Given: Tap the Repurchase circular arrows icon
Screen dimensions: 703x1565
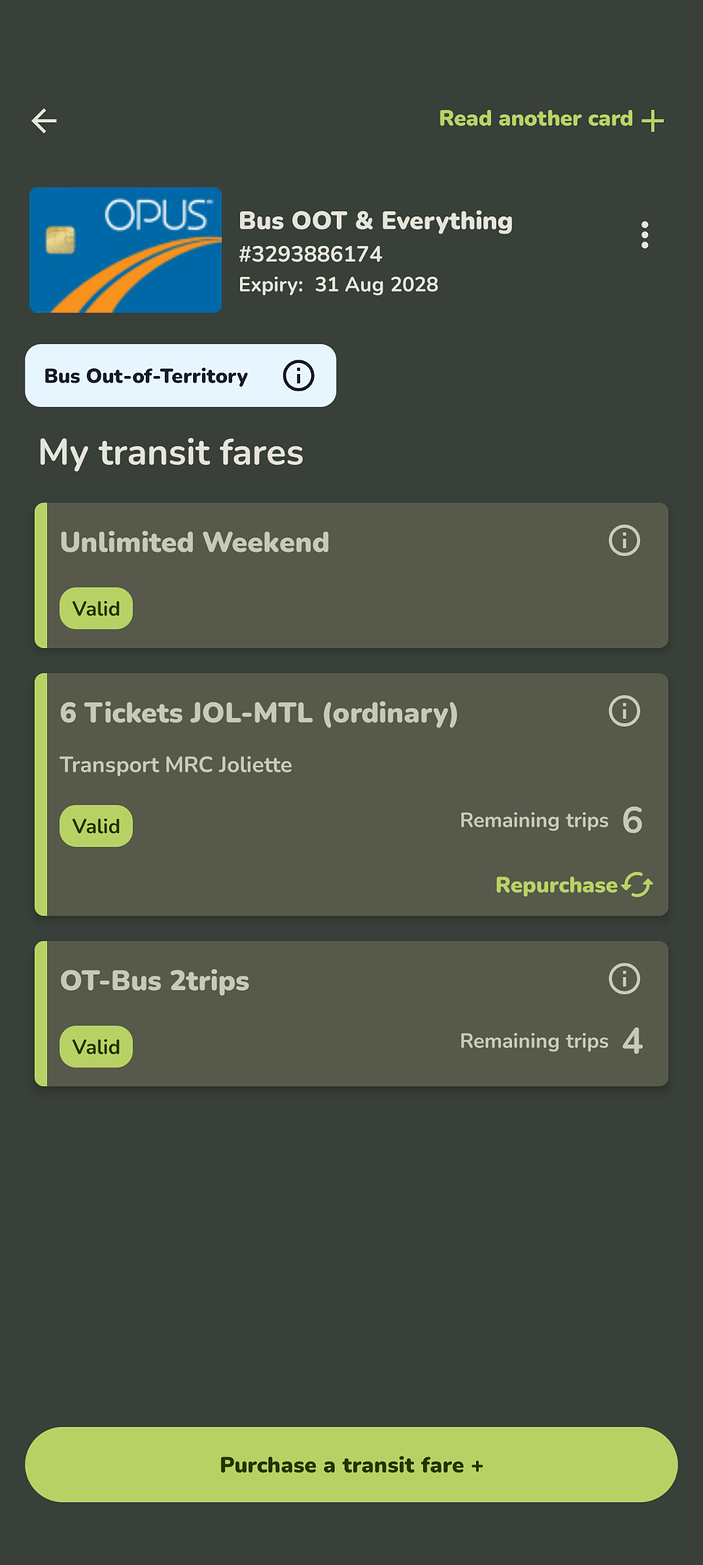Looking at the screenshot, I should (x=637, y=885).
